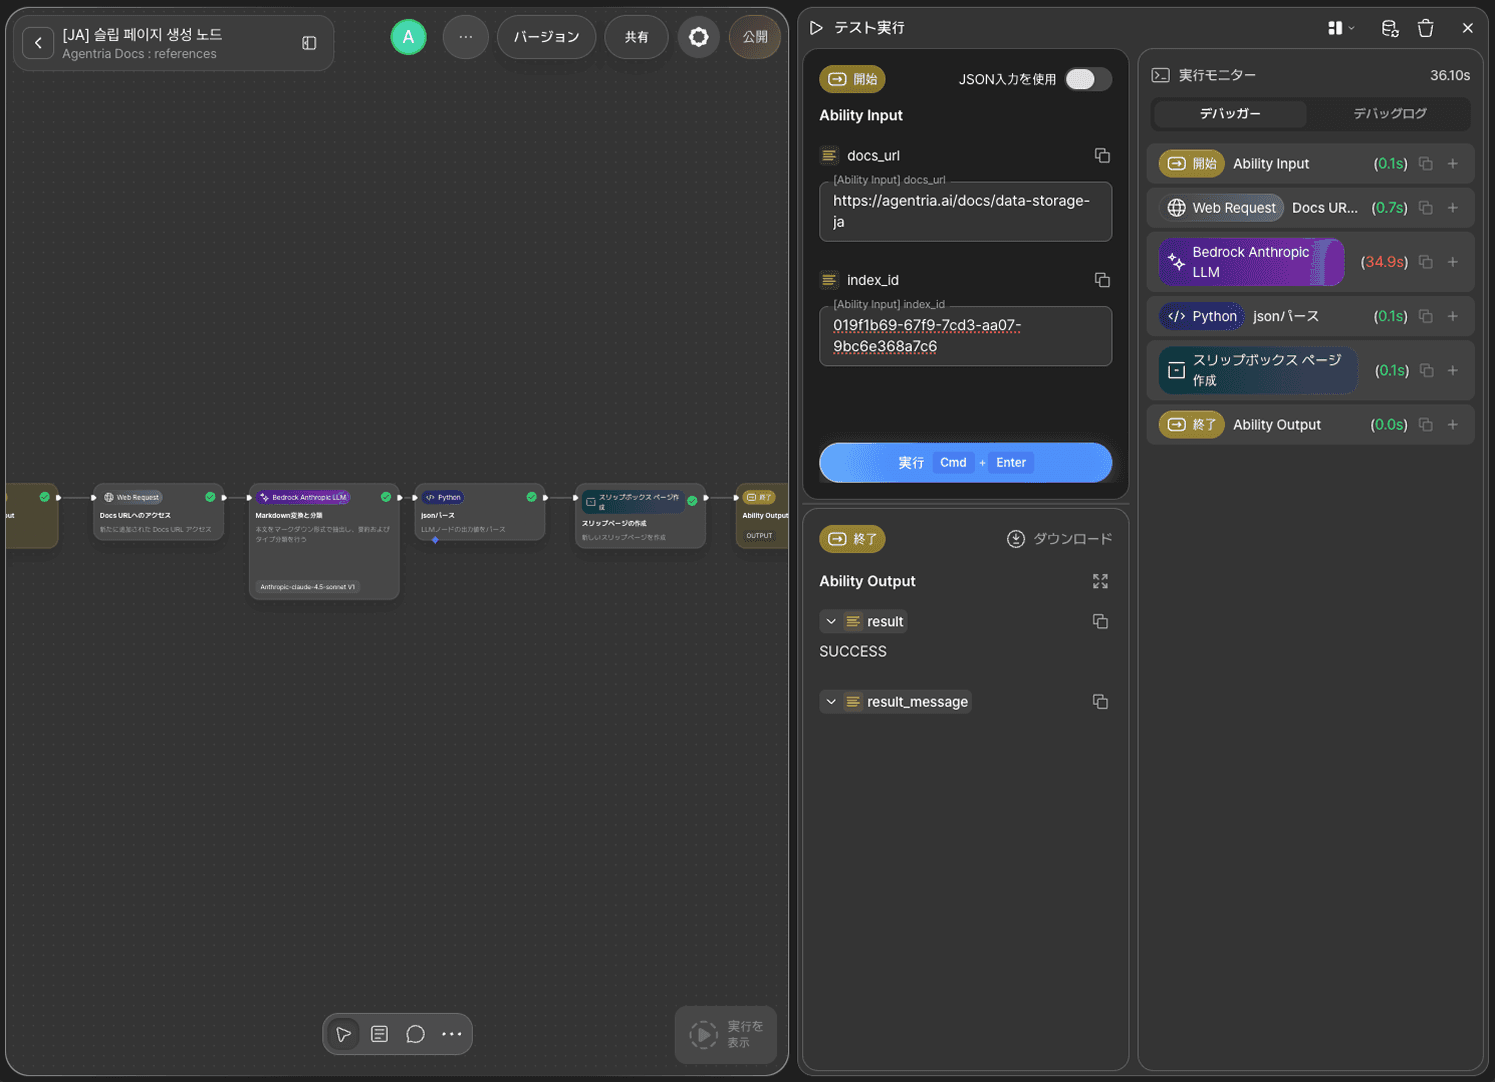Click the 開始 badge in test panel

pyautogui.click(x=852, y=79)
